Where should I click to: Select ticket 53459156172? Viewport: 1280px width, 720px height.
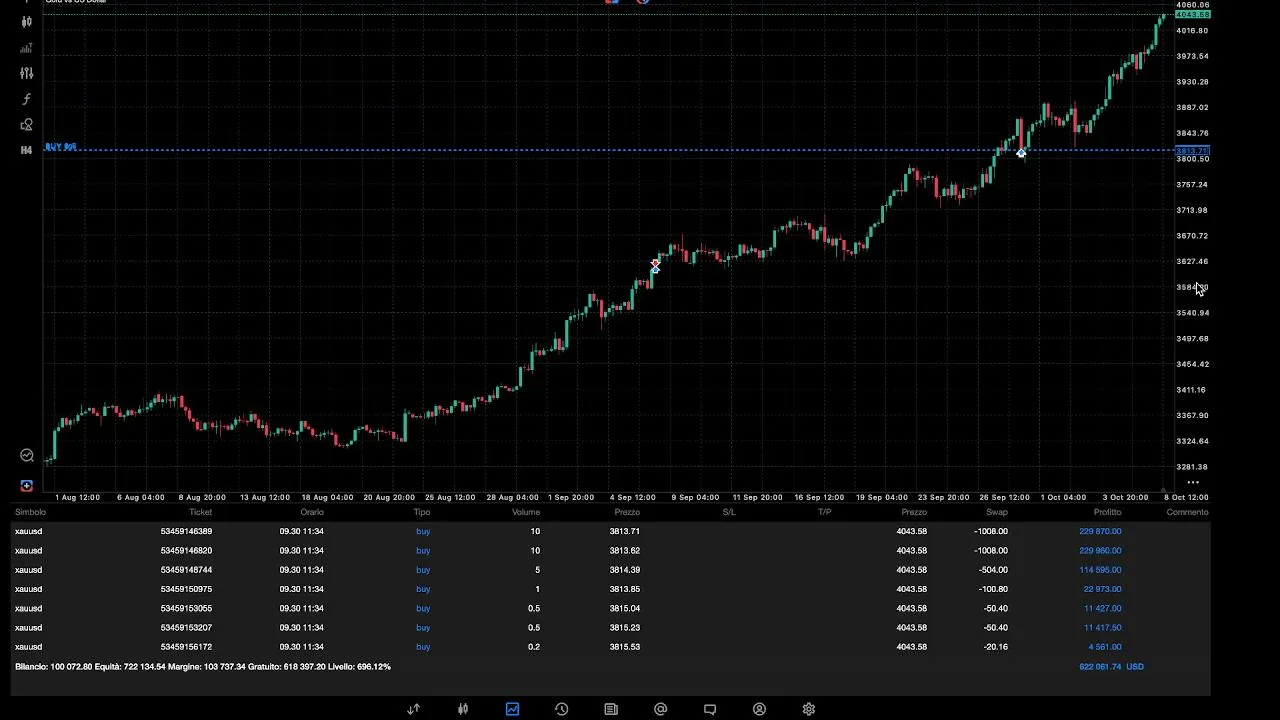click(186, 647)
